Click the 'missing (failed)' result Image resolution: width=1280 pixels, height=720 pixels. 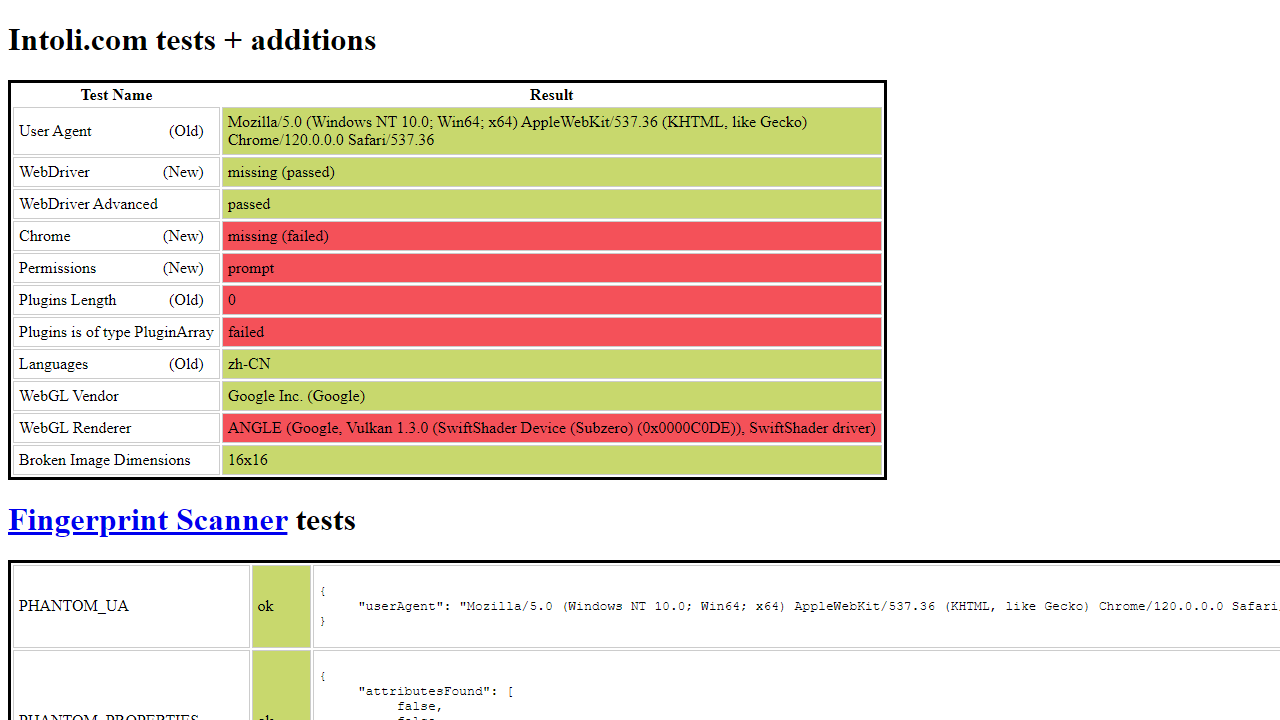point(552,236)
